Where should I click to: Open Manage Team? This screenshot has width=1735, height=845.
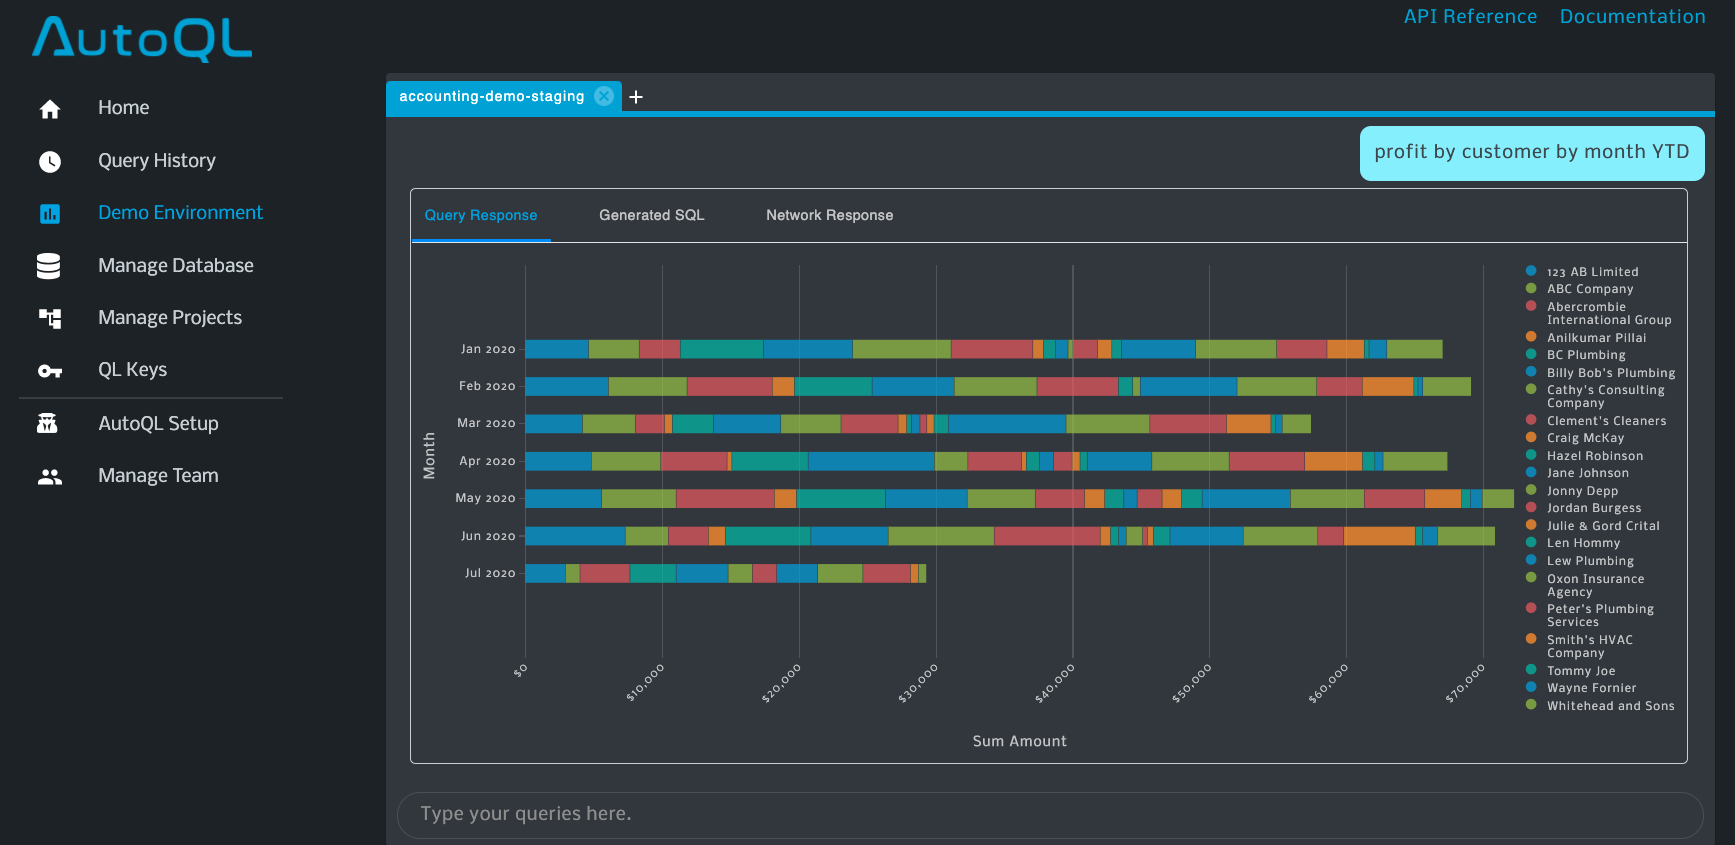(x=158, y=476)
